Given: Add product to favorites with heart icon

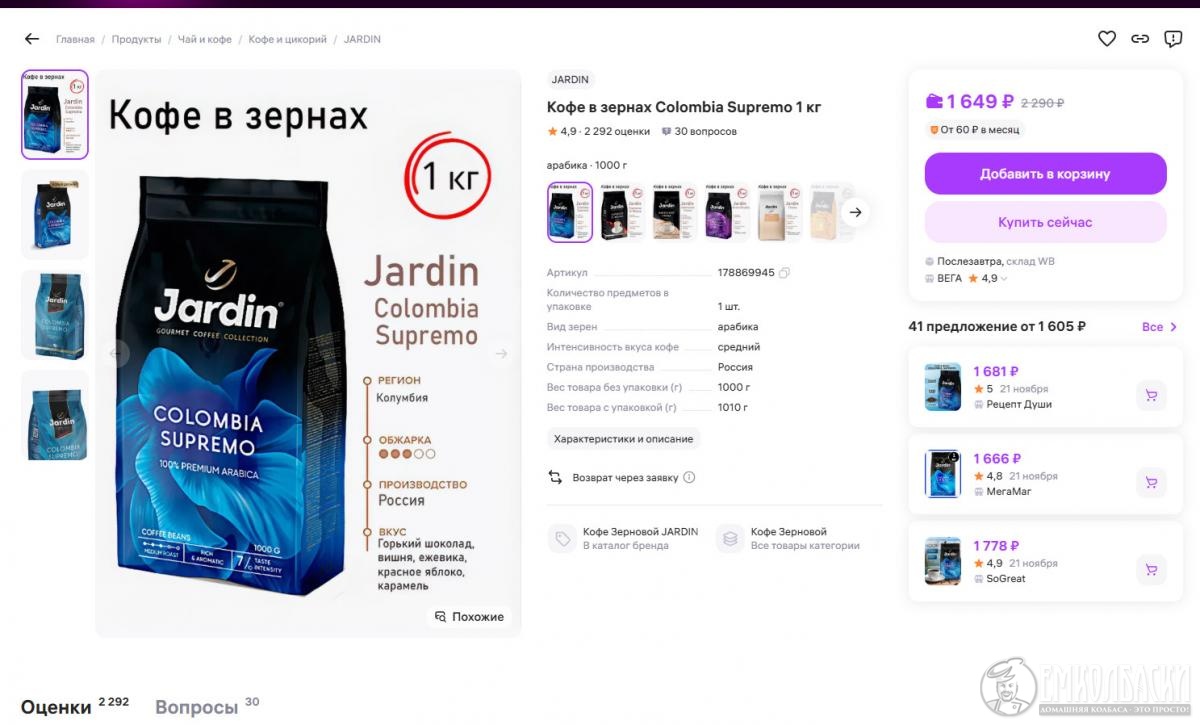Looking at the screenshot, I should [x=1107, y=39].
